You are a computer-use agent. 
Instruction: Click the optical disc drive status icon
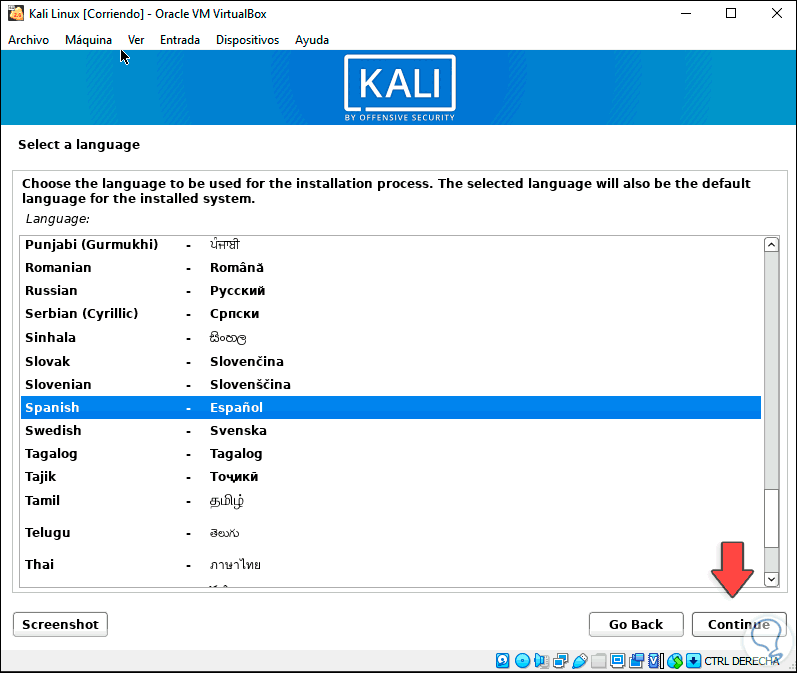(x=522, y=660)
